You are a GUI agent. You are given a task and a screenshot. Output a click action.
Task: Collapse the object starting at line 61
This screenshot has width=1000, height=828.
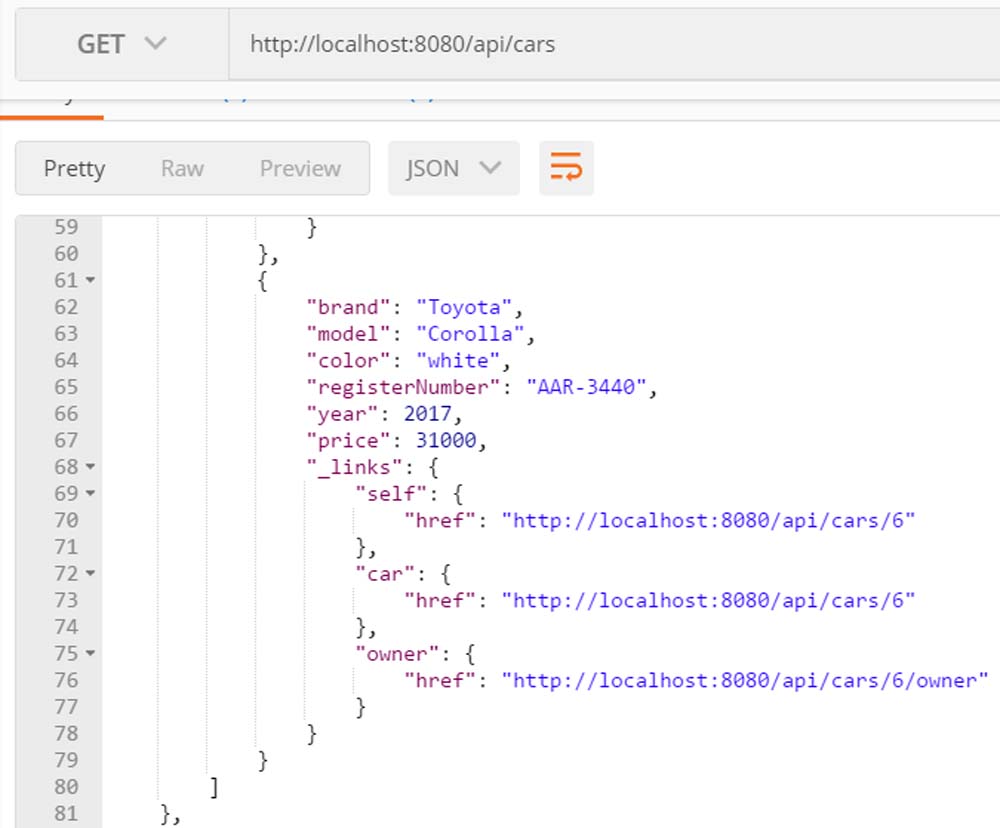click(91, 281)
